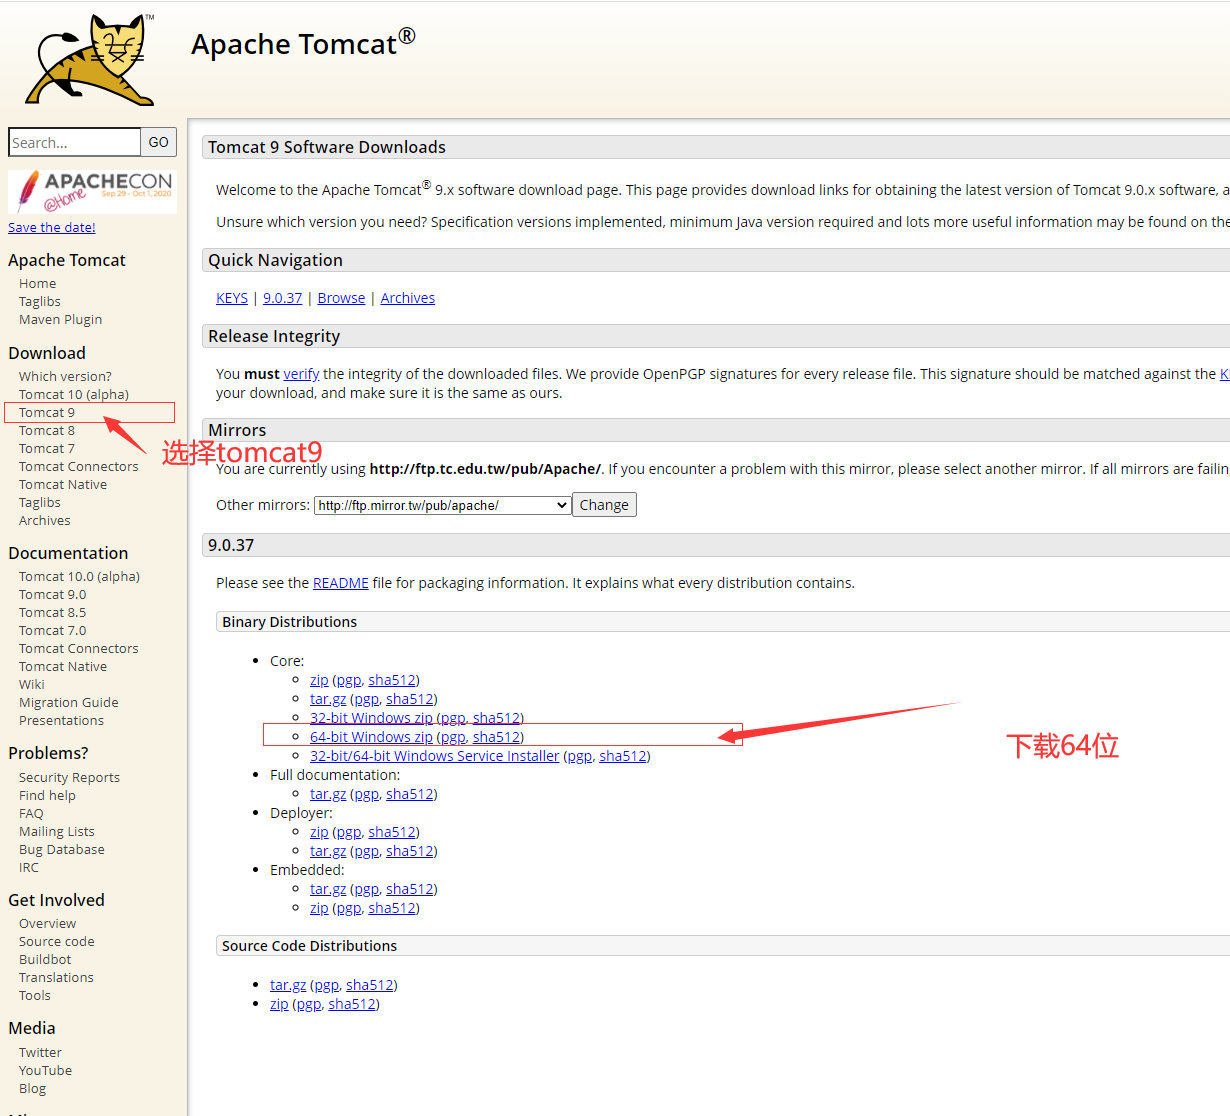Focus the Search input field
Image resolution: width=1230 pixels, height=1116 pixels.
74,142
